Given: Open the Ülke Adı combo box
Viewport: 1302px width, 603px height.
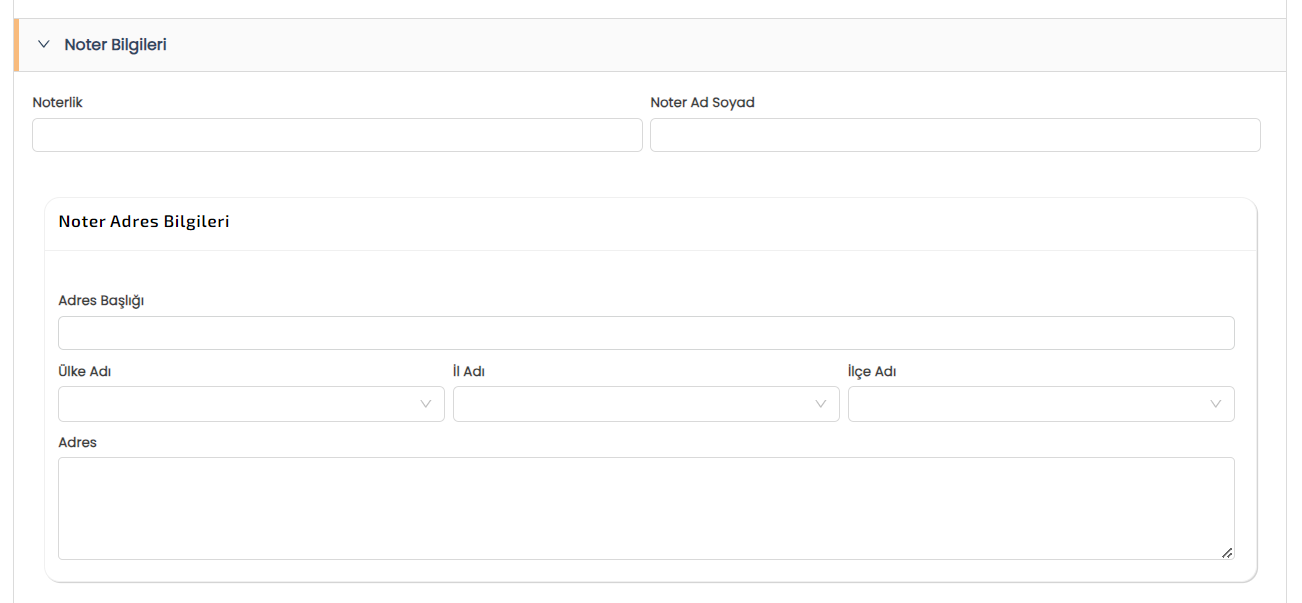Looking at the screenshot, I should pos(240,404).
